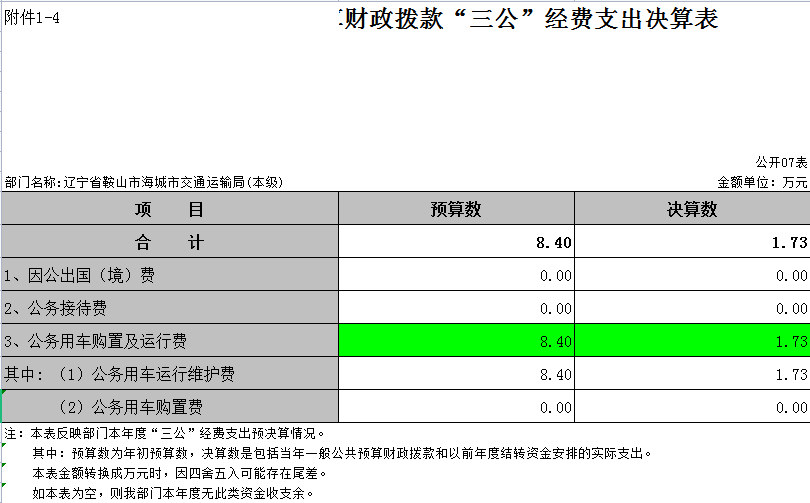Image resolution: width=810 pixels, height=503 pixels.
Task: Click the '1、因公出国（境）费' row label
Action: click(170, 275)
